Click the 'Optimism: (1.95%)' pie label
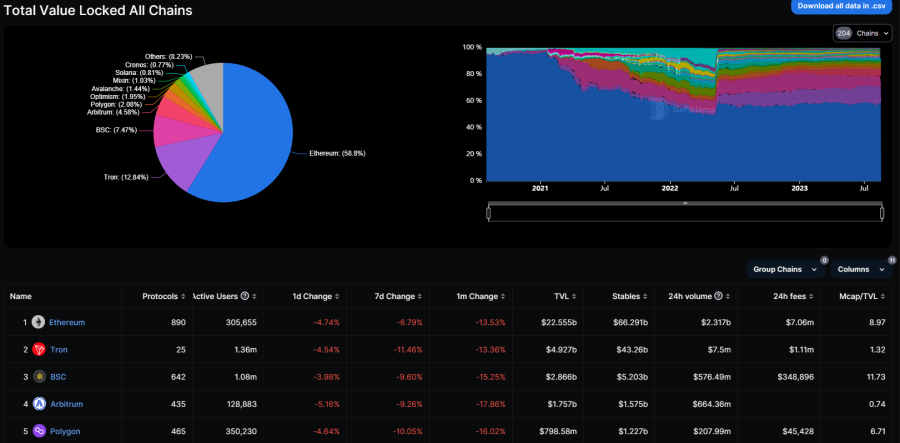900x443 pixels. tap(120, 96)
